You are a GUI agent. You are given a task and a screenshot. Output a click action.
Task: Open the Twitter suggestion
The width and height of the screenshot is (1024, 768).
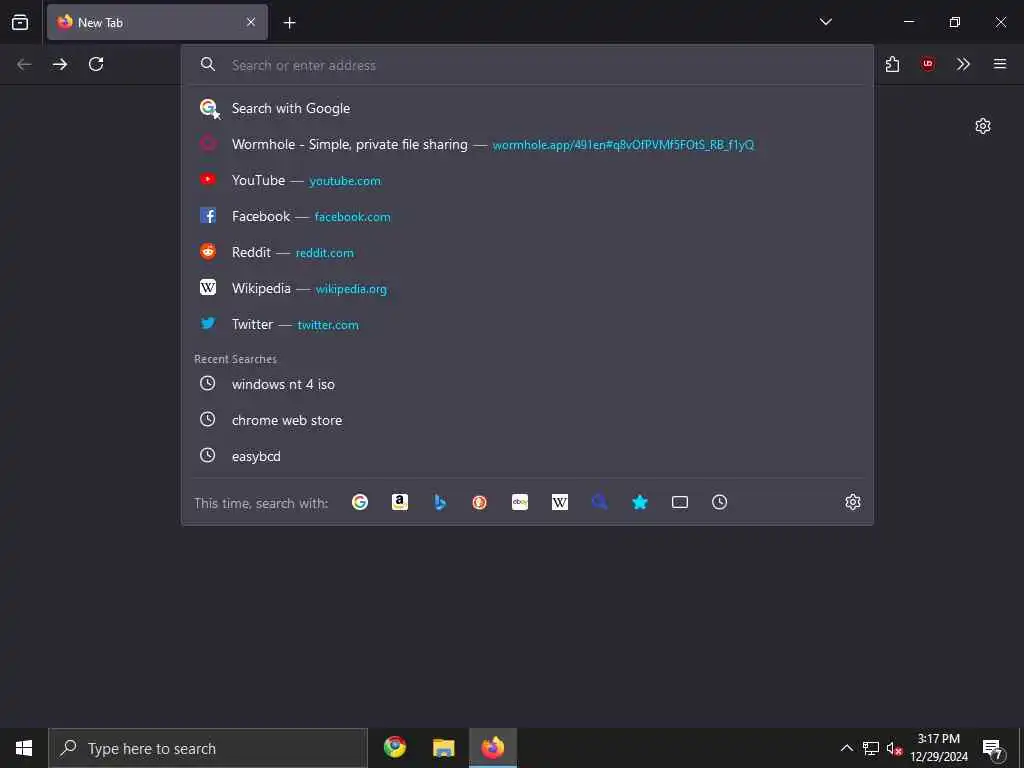point(528,324)
